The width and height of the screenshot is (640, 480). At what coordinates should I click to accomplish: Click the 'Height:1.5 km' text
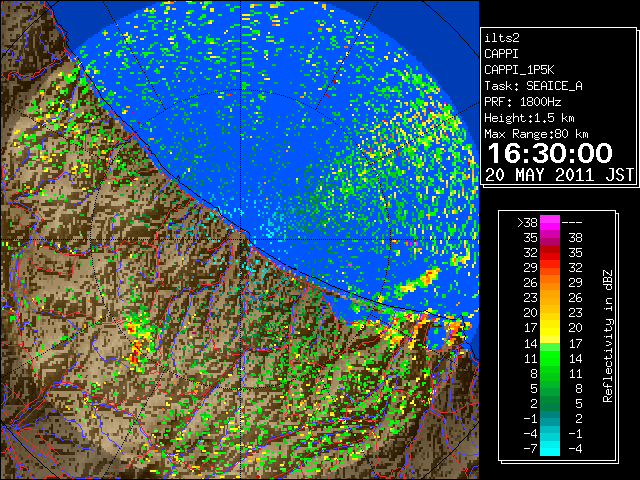(x=529, y=118)
